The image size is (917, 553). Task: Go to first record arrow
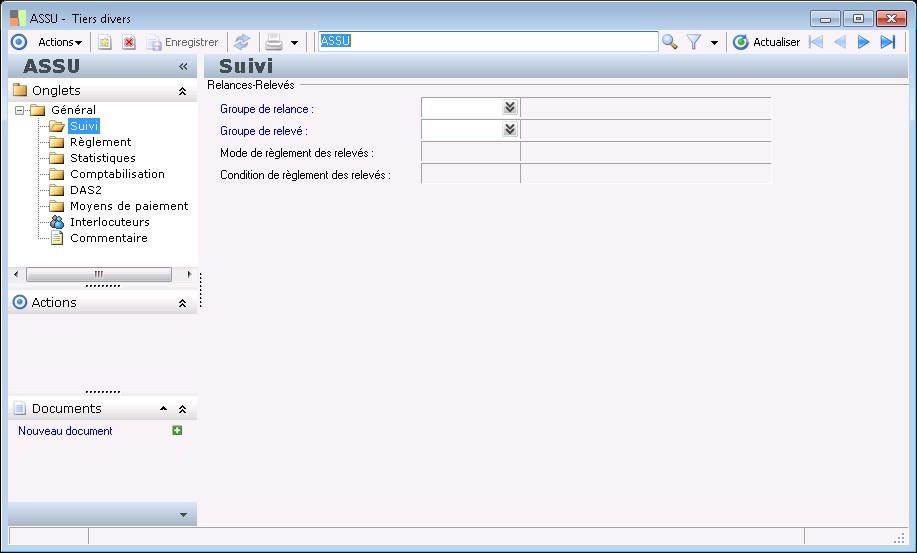click(x=816, y=42)
